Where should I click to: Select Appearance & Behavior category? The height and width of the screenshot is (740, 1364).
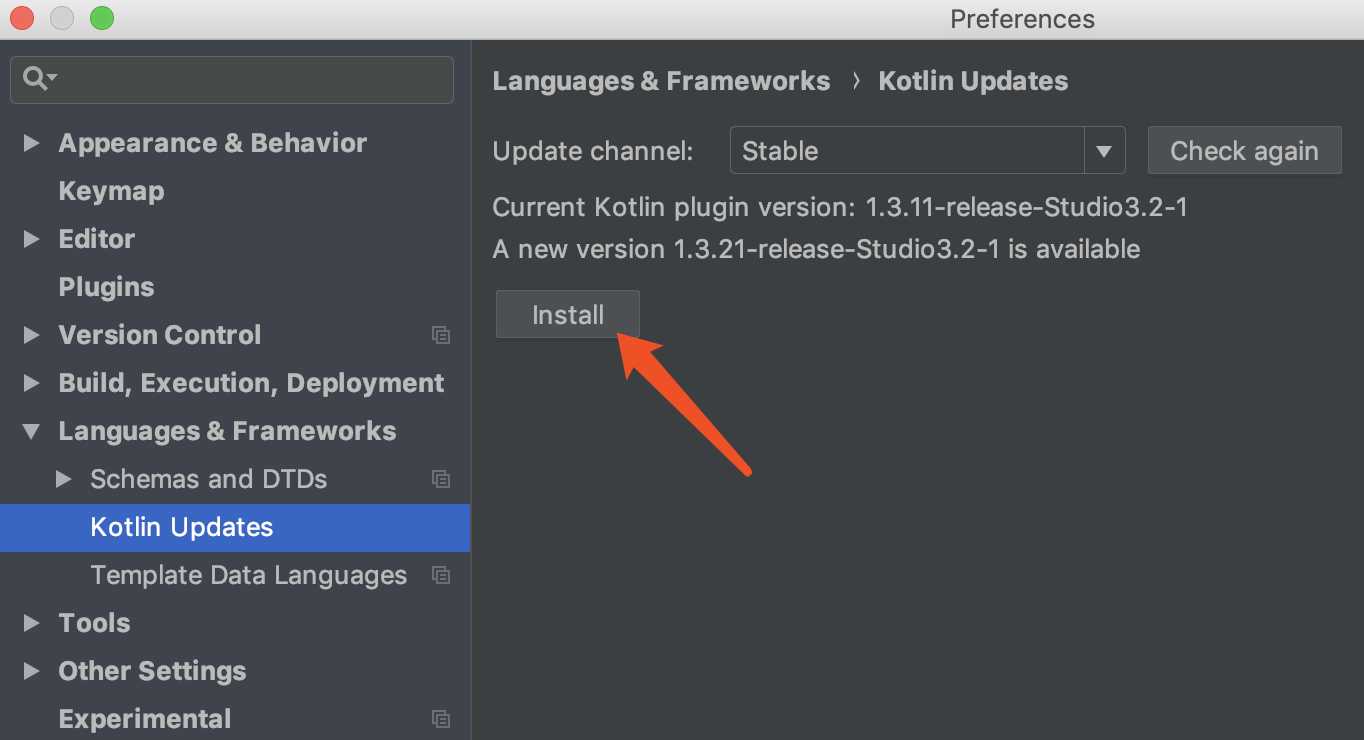212,143
